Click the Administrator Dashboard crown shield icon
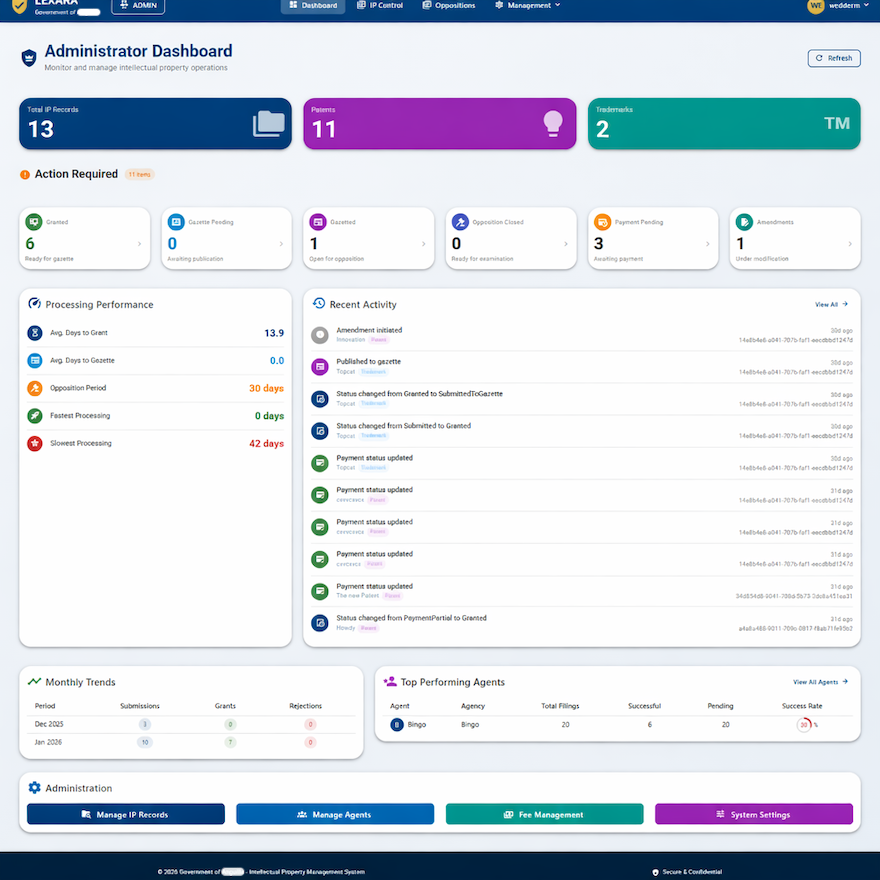The height and width of the screenshot is (880, 880). [29, 58]
